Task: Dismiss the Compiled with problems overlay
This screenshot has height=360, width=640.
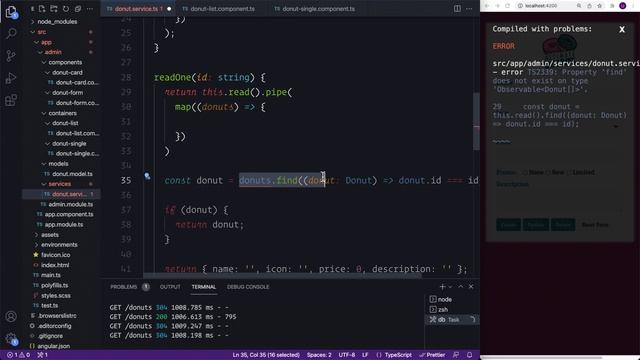Action: (622, 29)
